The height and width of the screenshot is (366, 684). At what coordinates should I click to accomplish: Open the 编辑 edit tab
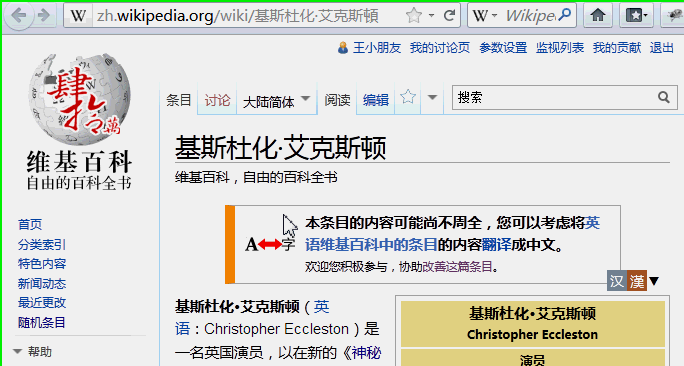pyautogui.click(x=376, y=100)
